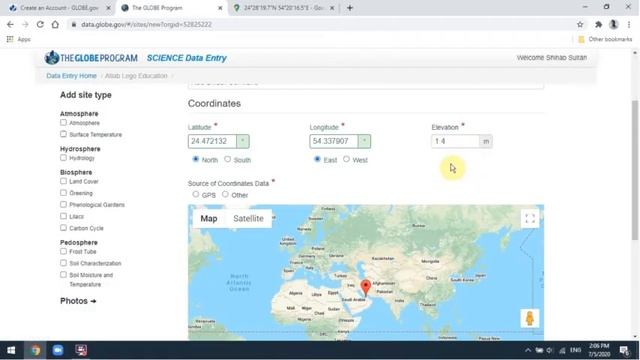Click into the Longitude input field
This screenshot has height=360, width=640.
334,141
